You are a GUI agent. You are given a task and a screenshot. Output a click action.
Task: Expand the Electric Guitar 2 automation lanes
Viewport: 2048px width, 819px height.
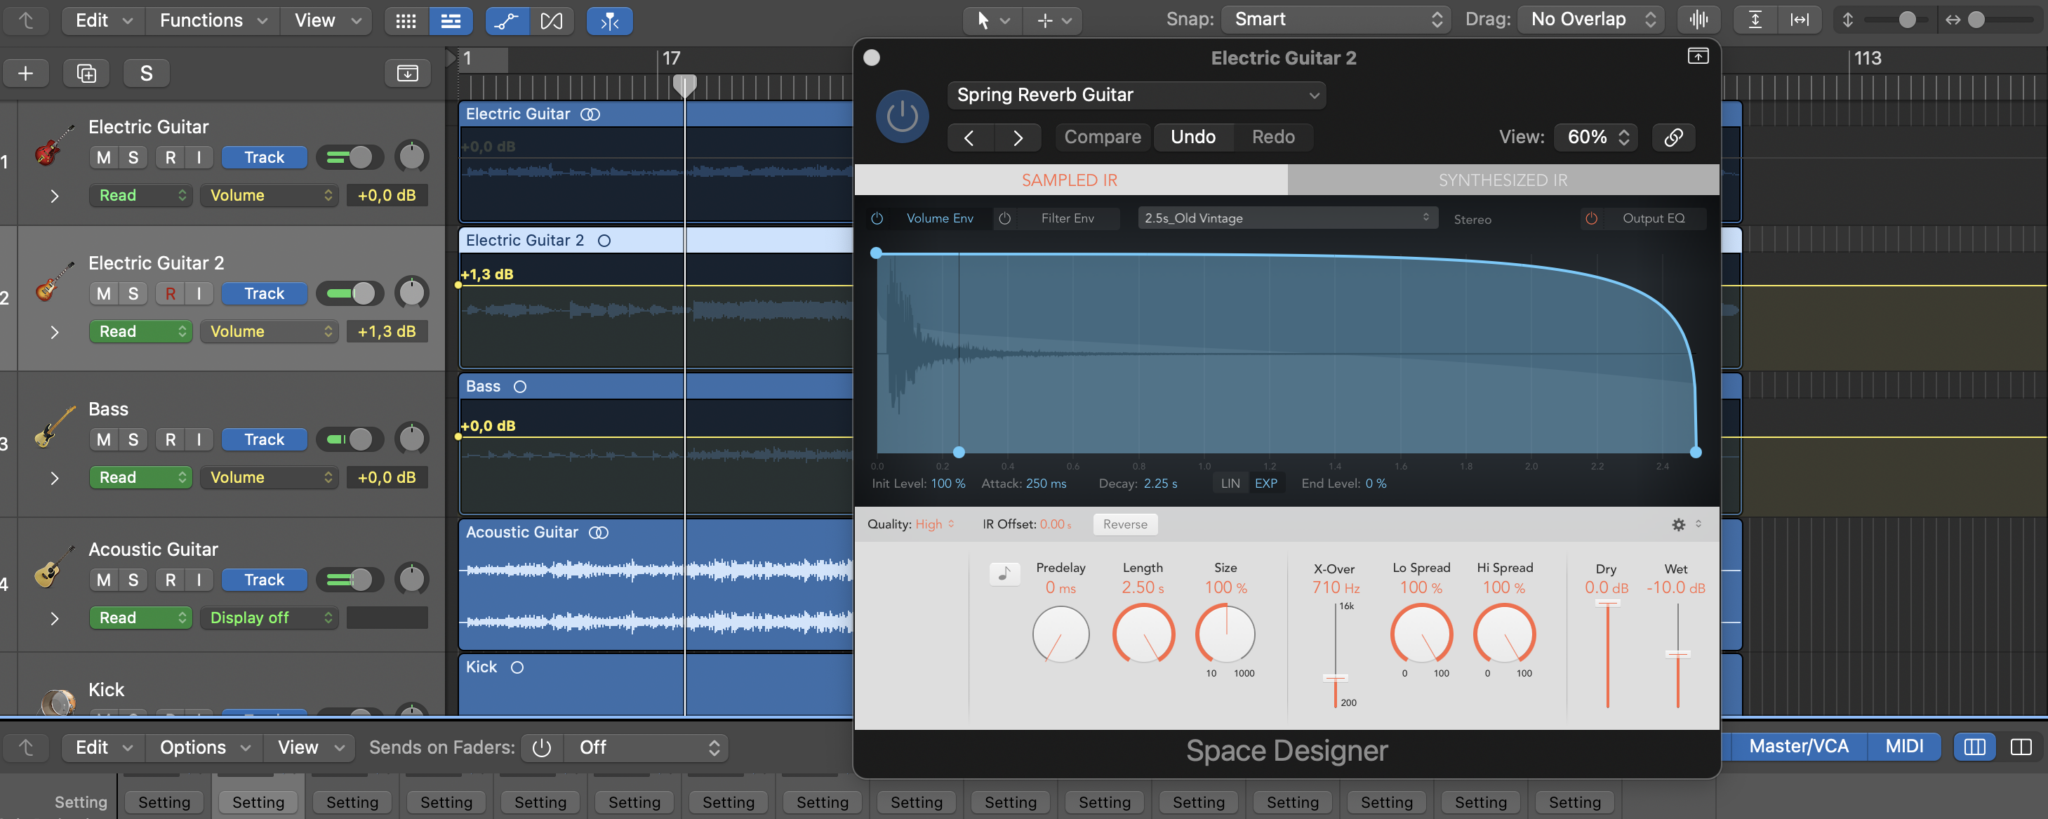click(55, 332)
